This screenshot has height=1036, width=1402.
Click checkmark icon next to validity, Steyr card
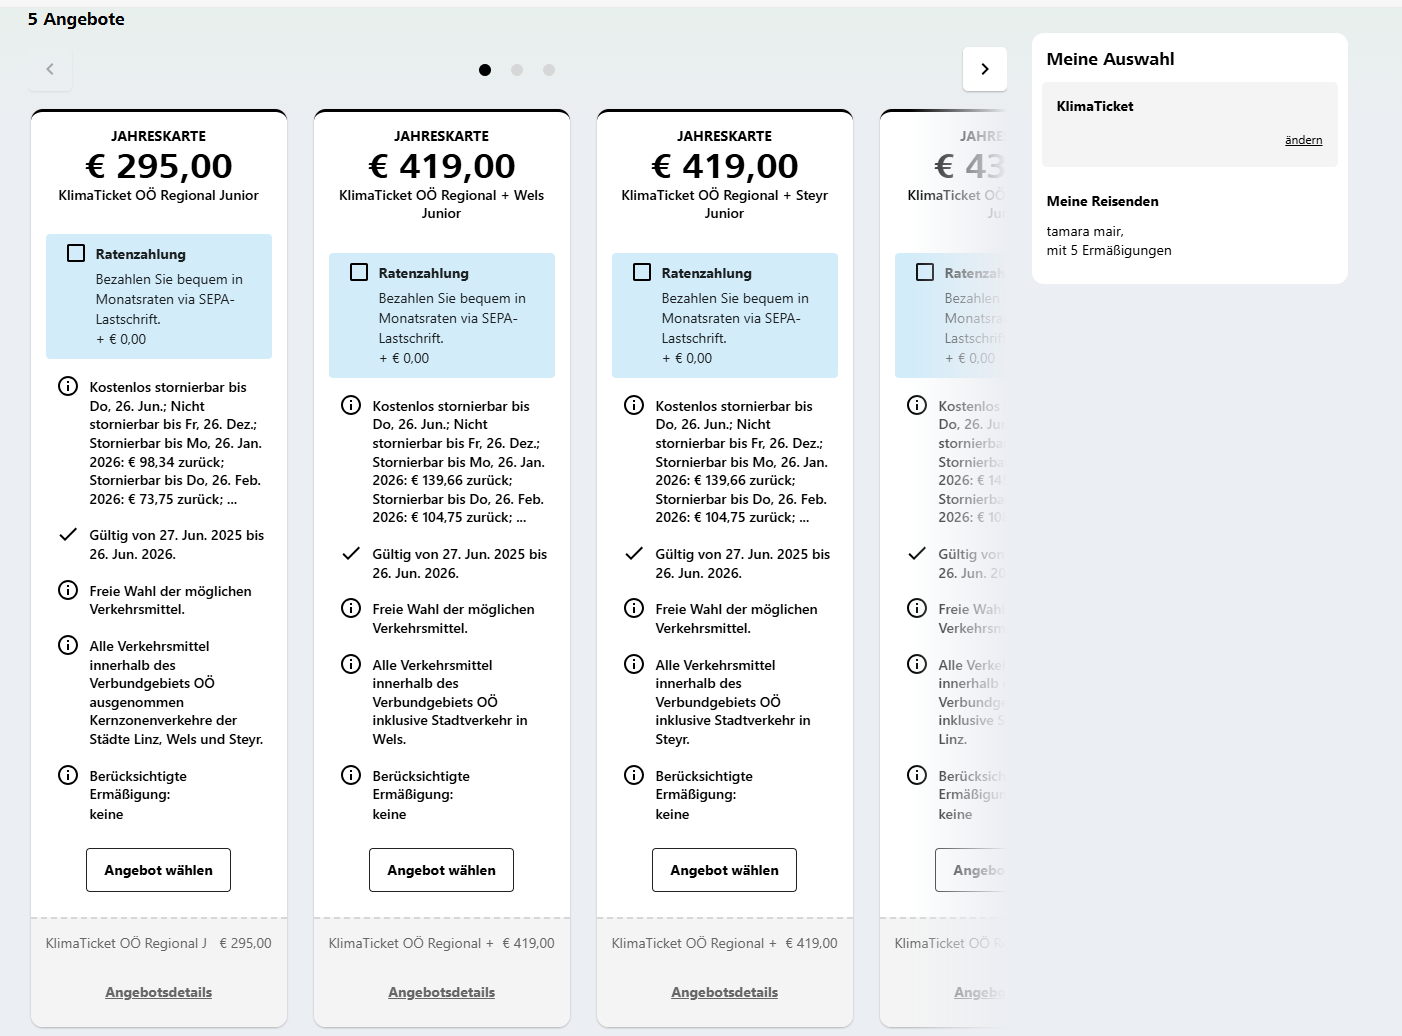coord(634,553)
